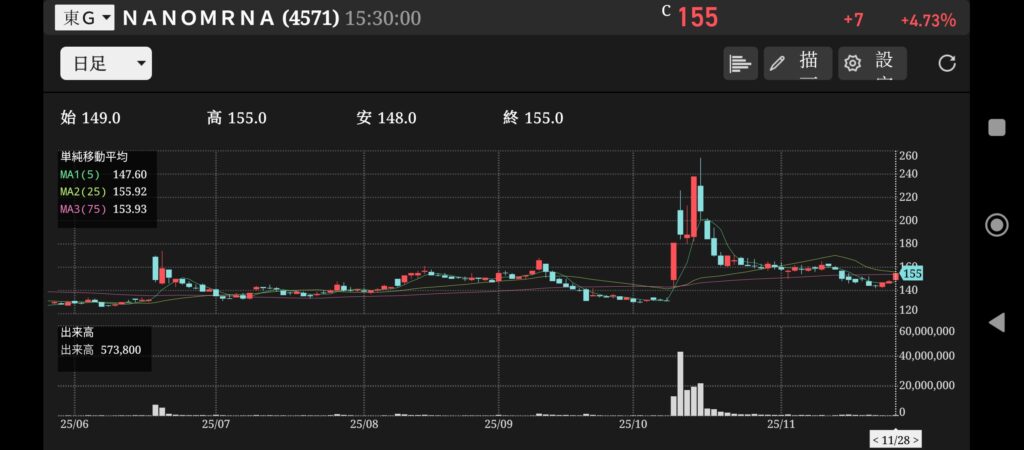Viewport: 1024px width, 450px height.
Task: Refresh the chart with reload icon
Action: coord(946,63)
